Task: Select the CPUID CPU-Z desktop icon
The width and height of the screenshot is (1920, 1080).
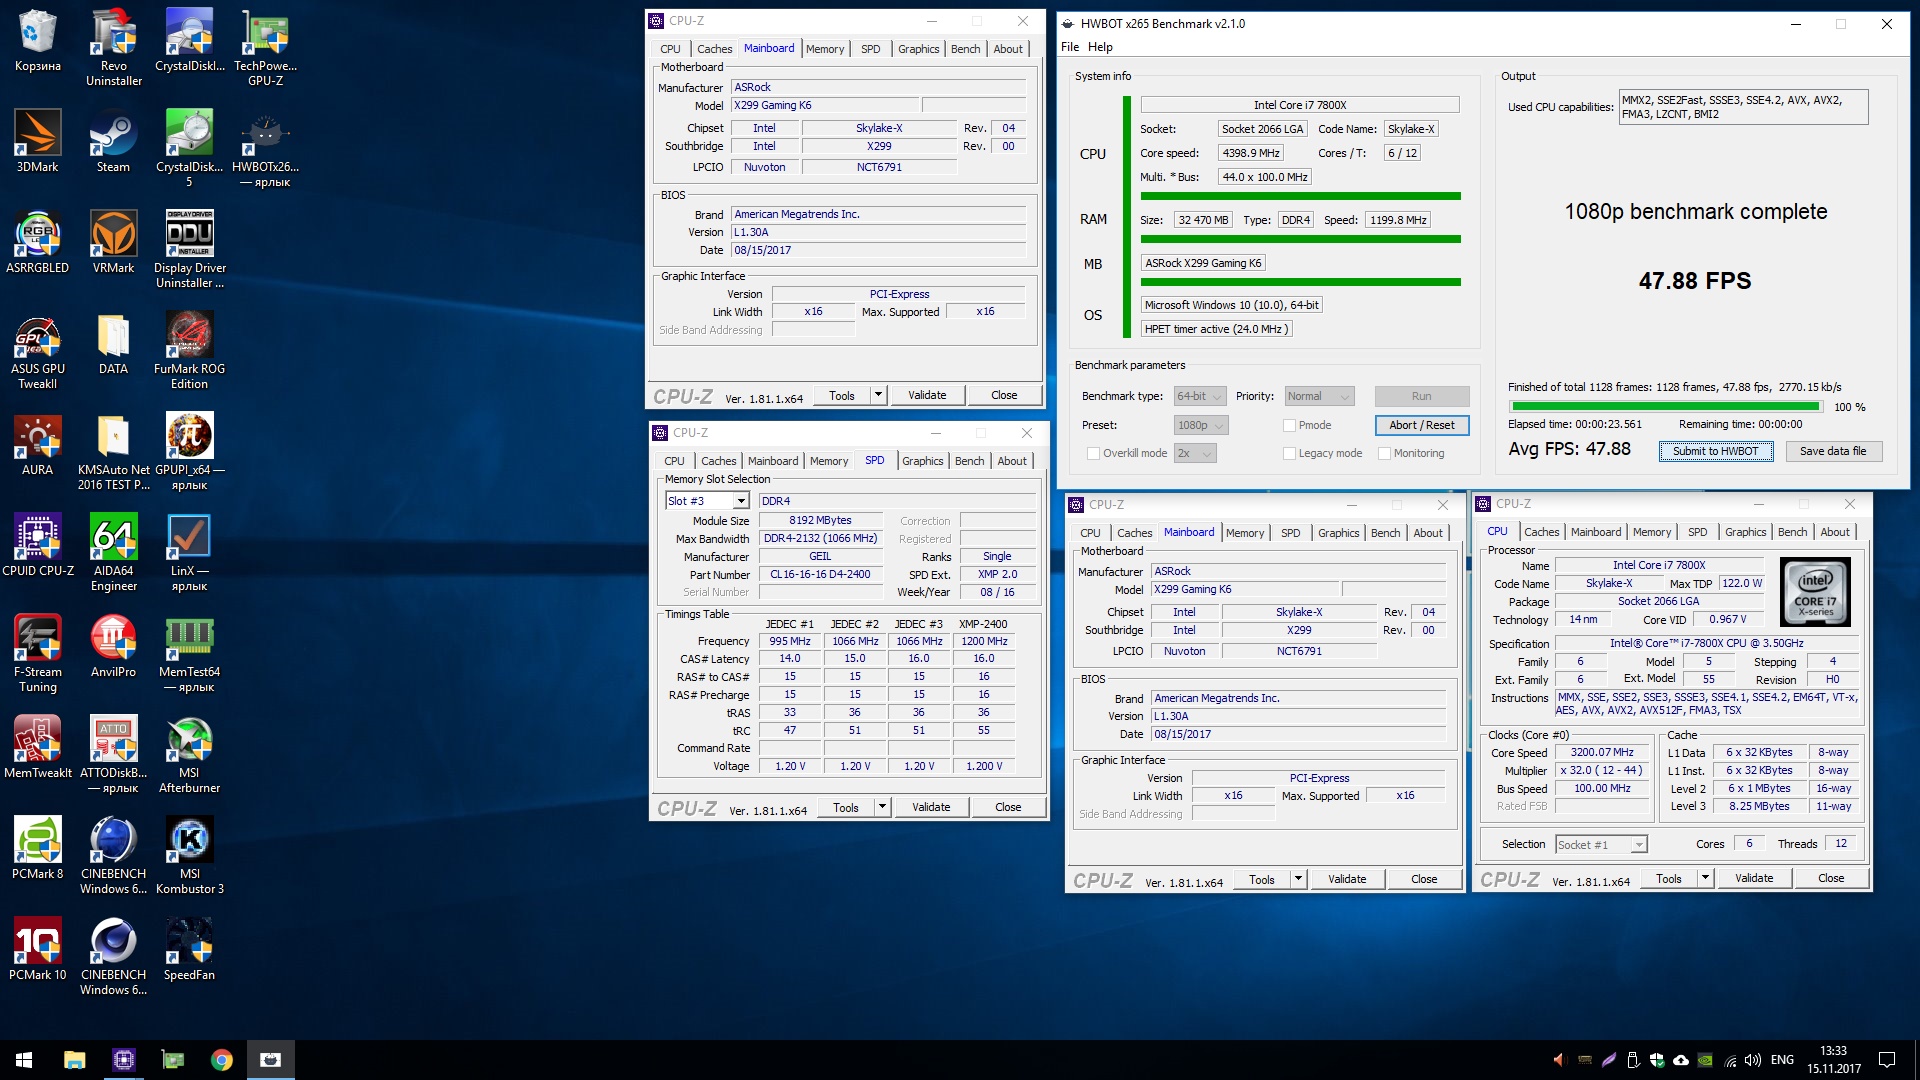Action: pyautogui.click(x=37, y=545)
